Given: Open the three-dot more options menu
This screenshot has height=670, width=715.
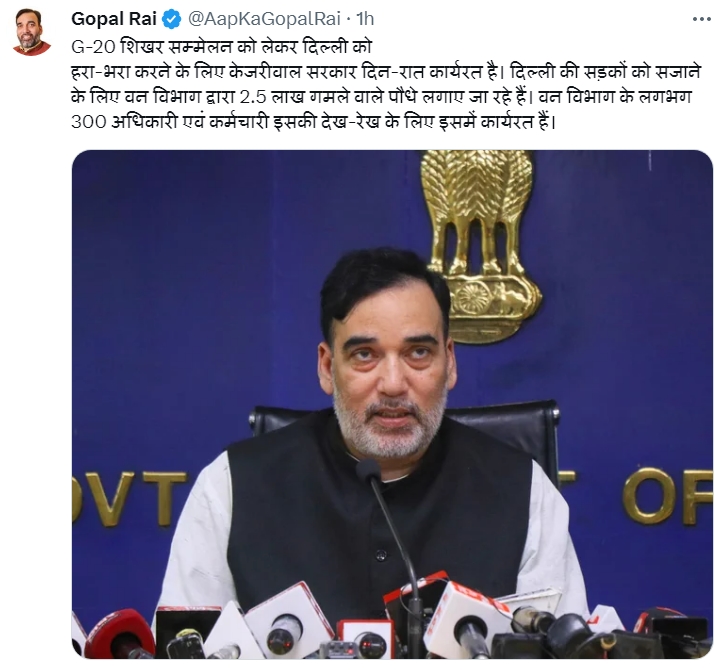Looking at the screenshot, I should [701, 19].
